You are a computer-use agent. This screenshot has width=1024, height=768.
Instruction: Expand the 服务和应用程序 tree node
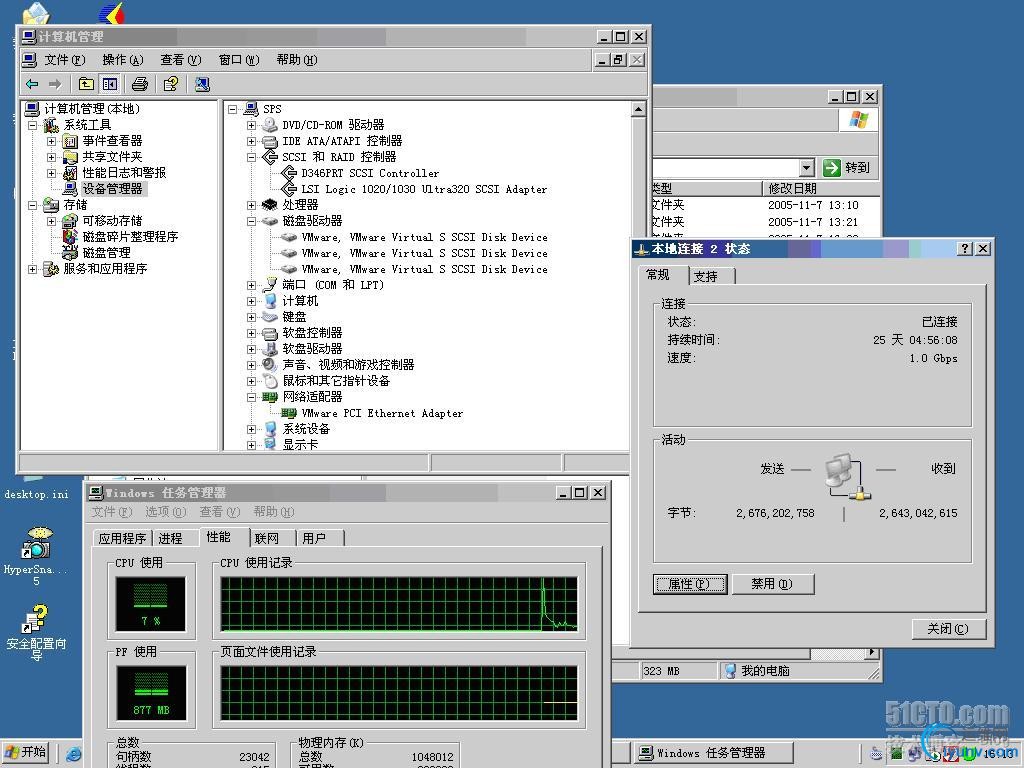(x=33, y=269)
